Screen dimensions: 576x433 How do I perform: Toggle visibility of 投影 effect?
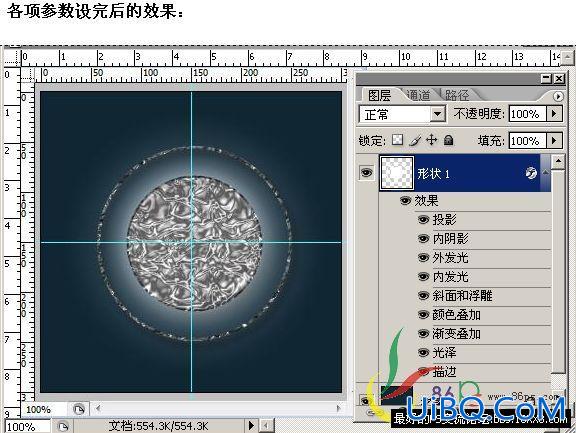coord(423,220)
